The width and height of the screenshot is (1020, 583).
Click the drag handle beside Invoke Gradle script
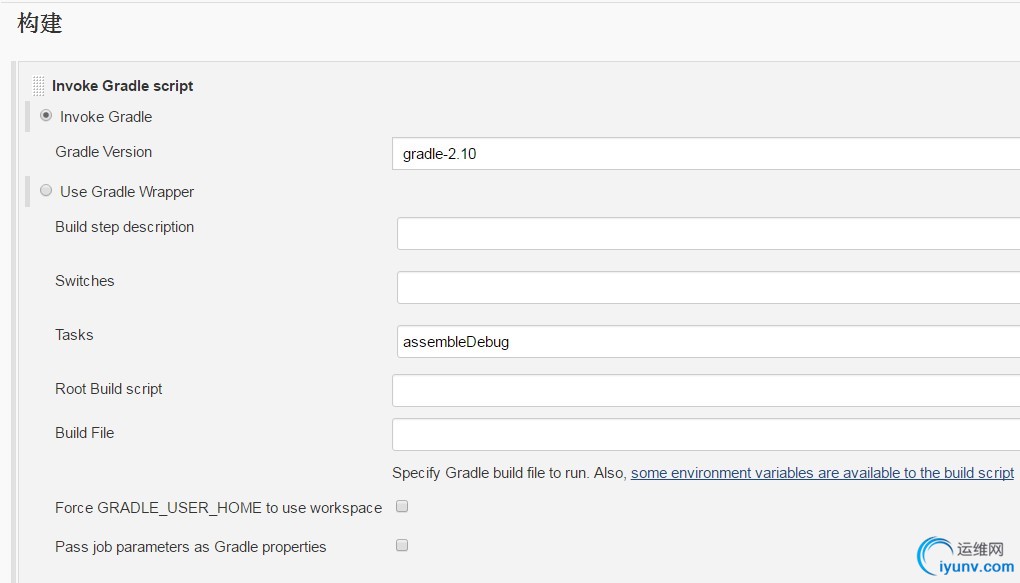(x=39, y=86)
